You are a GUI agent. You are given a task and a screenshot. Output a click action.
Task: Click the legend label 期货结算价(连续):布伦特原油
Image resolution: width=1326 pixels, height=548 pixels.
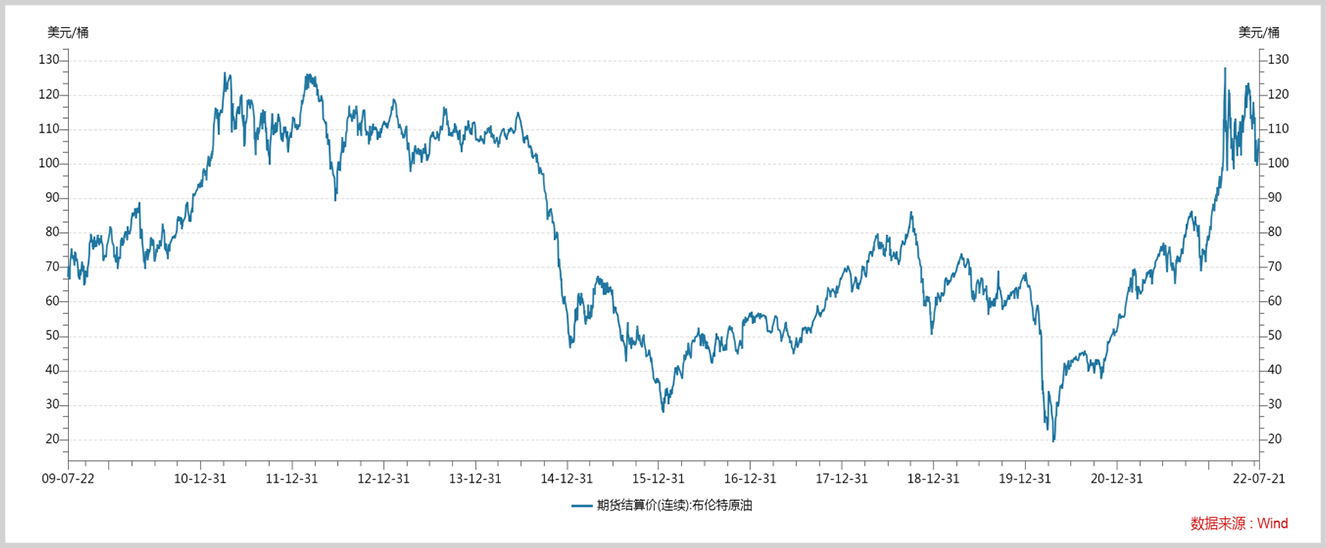(x=674, y=506)
